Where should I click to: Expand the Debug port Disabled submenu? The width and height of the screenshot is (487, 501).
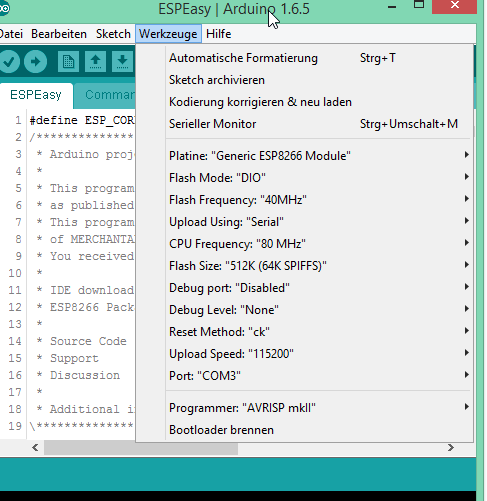tap(304, 288)
